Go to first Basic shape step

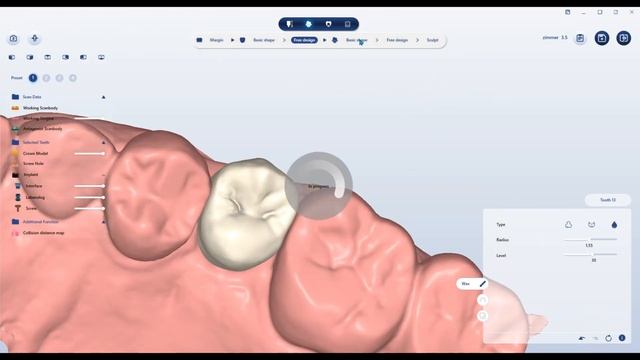(264, 40)
